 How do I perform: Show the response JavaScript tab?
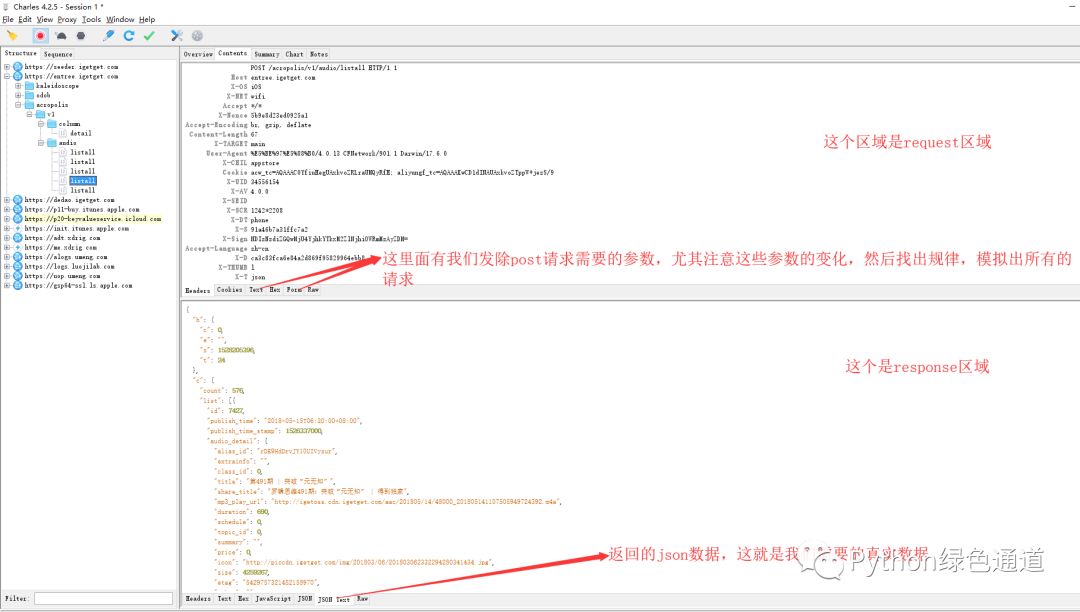click(273, 599)
